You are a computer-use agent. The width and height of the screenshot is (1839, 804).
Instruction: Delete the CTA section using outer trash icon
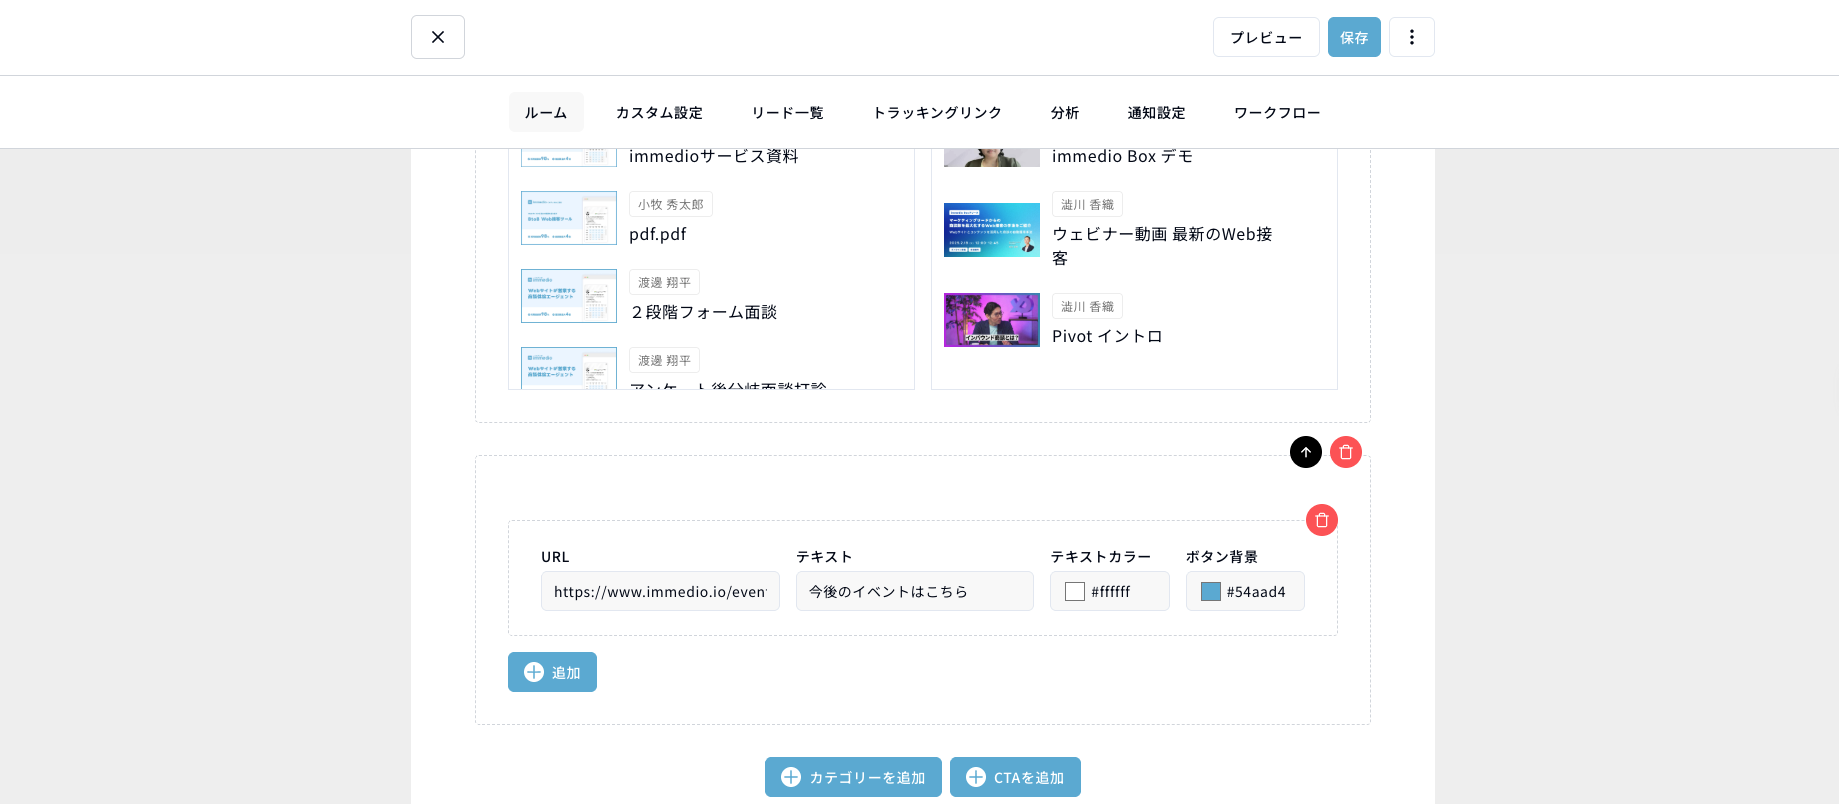tap(1345, 452)
